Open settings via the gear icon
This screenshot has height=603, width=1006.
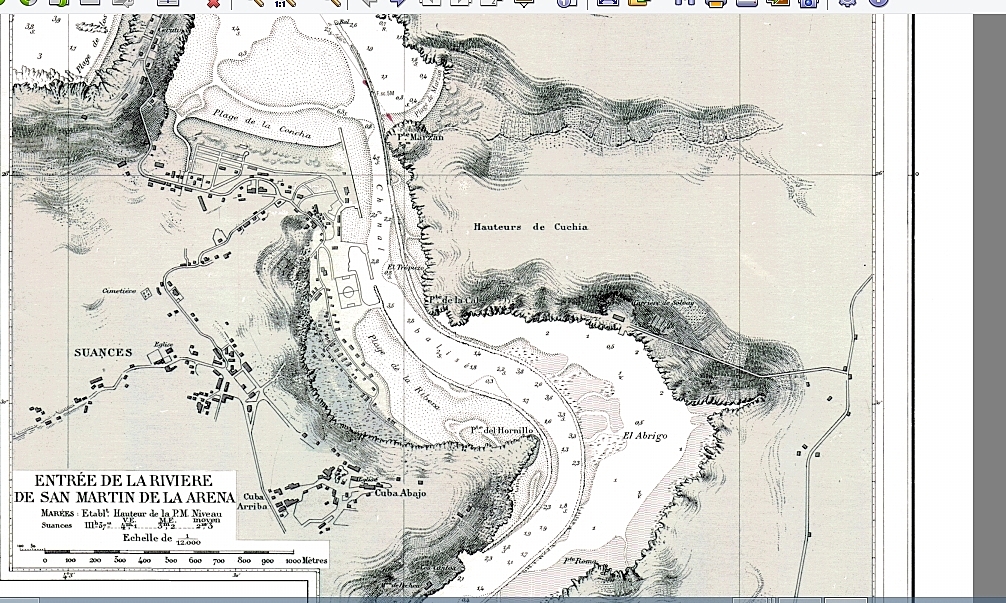tap(848, 3)
